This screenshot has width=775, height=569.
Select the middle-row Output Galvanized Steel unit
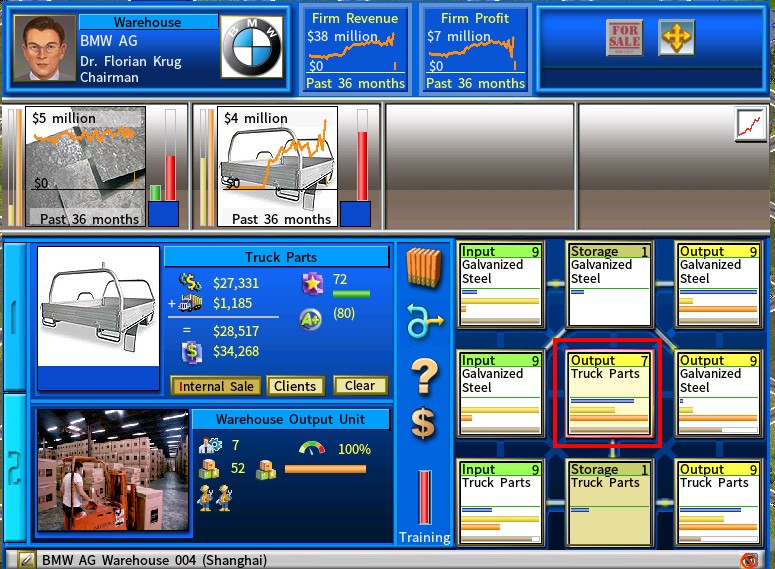718,394
